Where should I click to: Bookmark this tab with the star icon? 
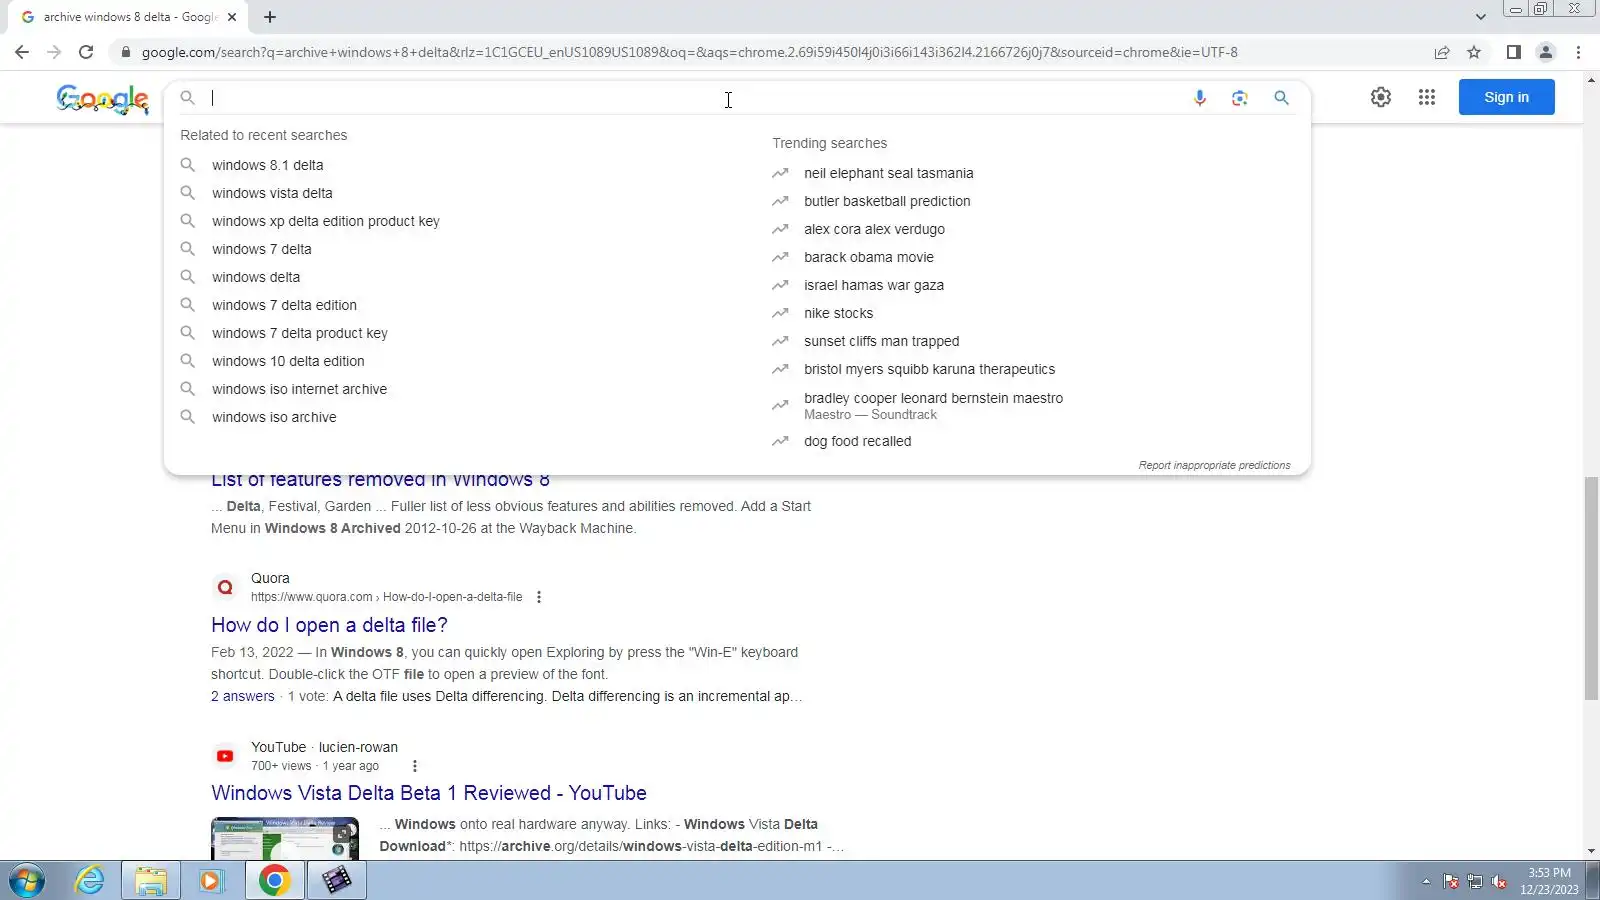pyautogui.click(x=1474, y=52)
